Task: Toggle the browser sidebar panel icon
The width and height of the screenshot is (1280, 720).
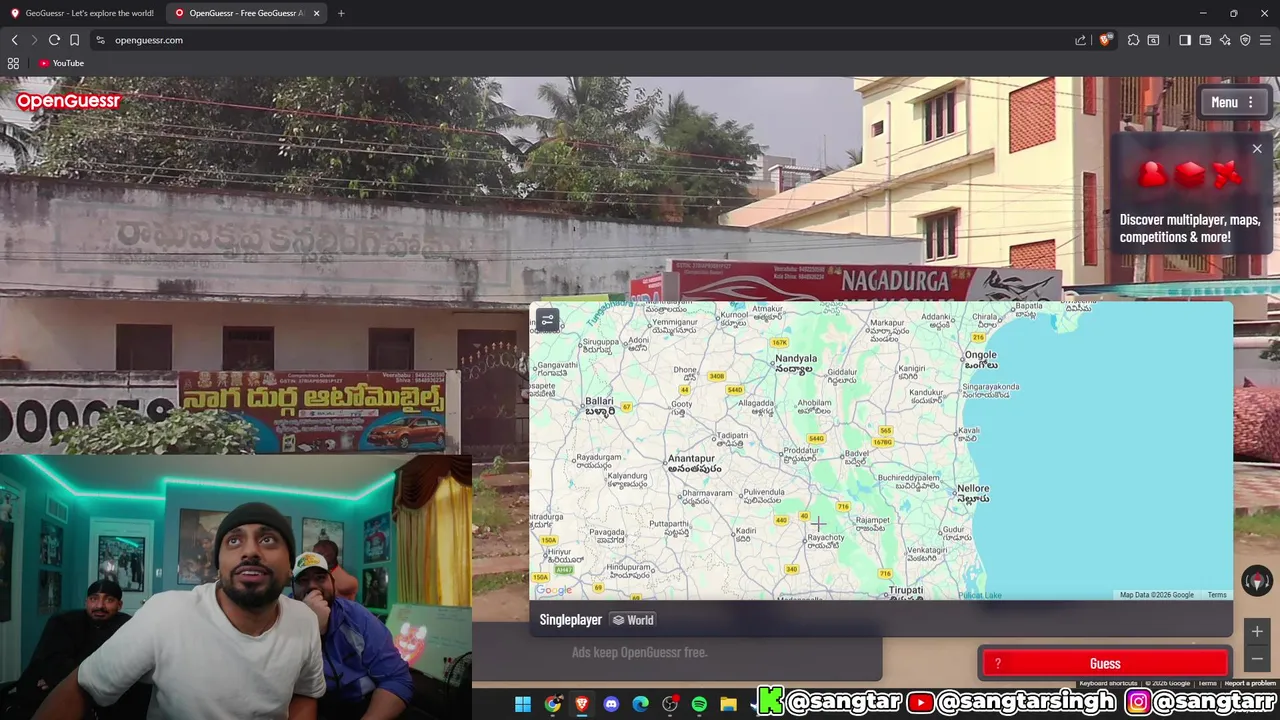Action: click(x=1185, y=40)
